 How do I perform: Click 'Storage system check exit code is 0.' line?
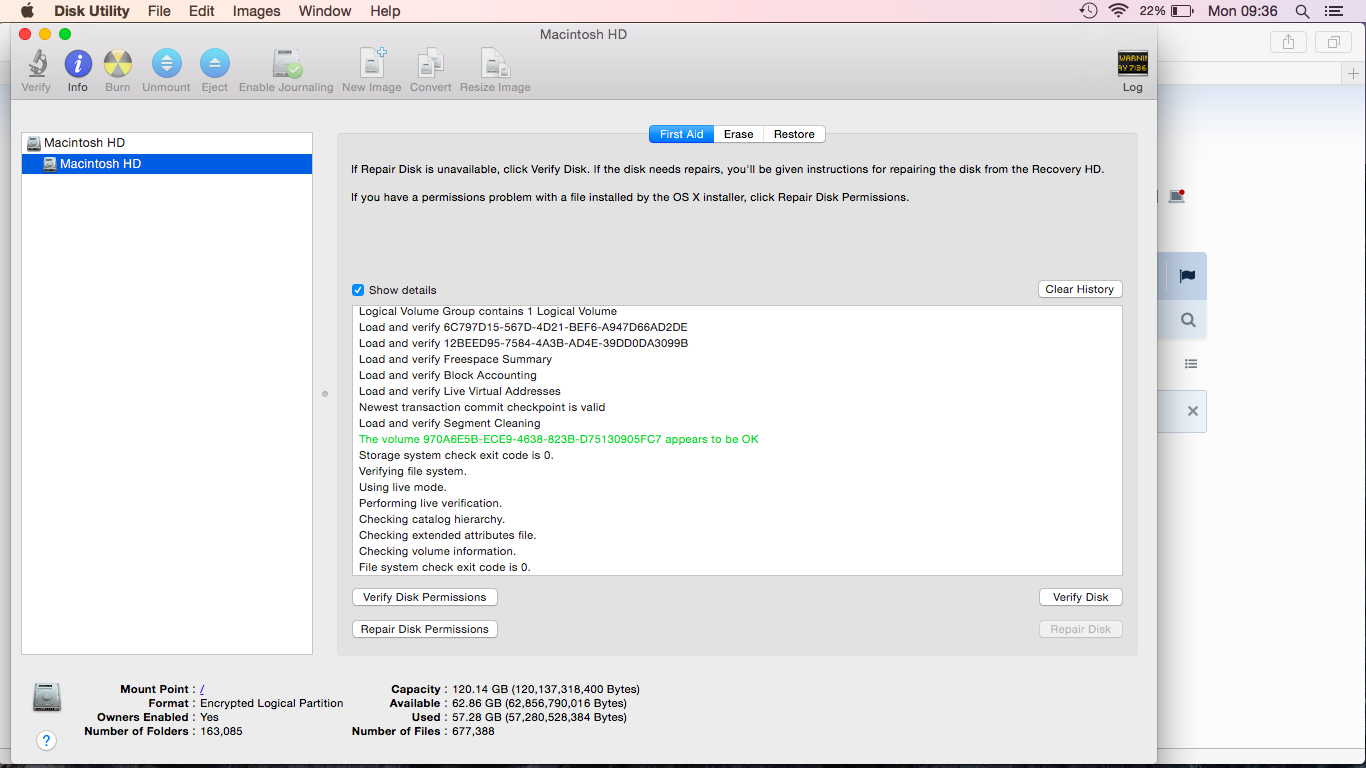click(456, 455)
